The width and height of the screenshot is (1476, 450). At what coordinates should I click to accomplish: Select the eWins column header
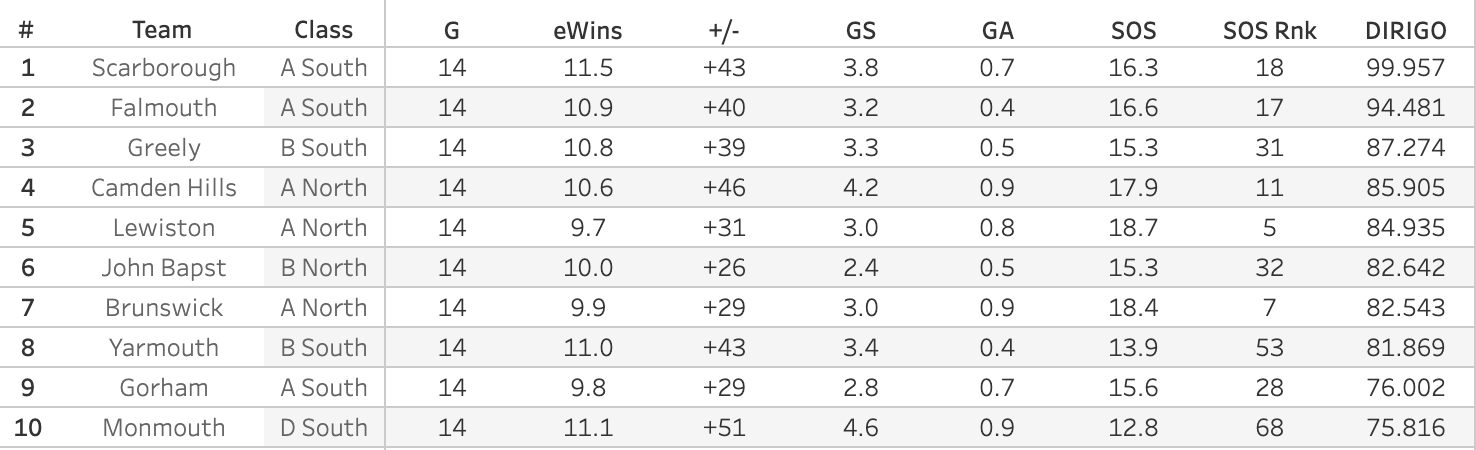587,30
